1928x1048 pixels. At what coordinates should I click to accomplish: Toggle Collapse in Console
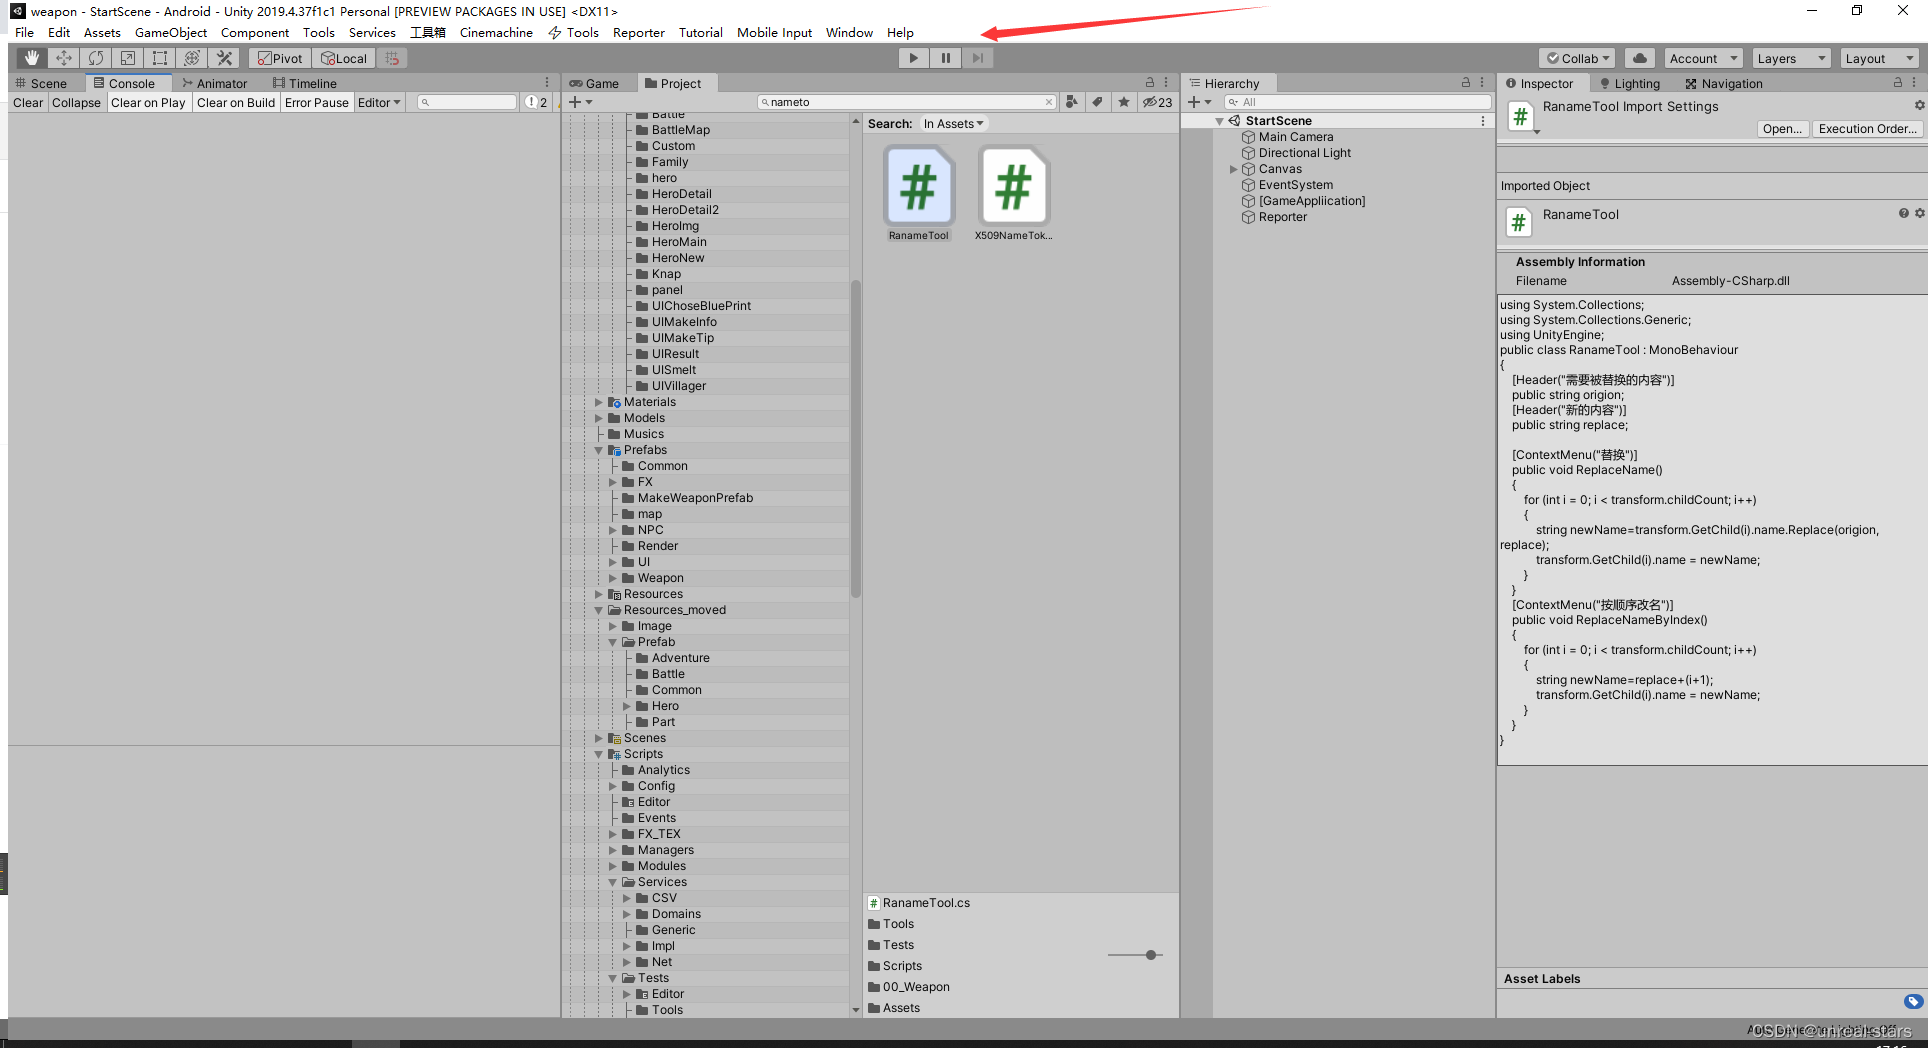[x=76, y=102]
